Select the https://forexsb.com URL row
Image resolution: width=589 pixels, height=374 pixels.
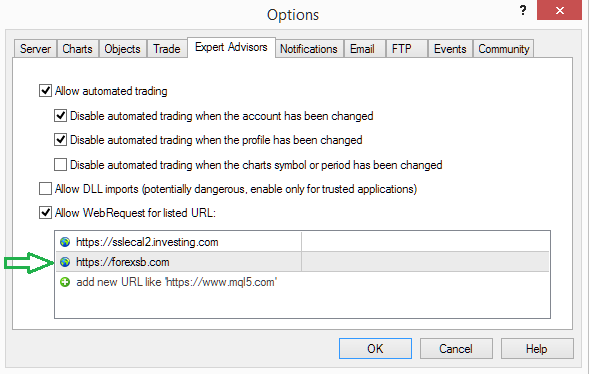pyautogui.click(x=302, y=262)
